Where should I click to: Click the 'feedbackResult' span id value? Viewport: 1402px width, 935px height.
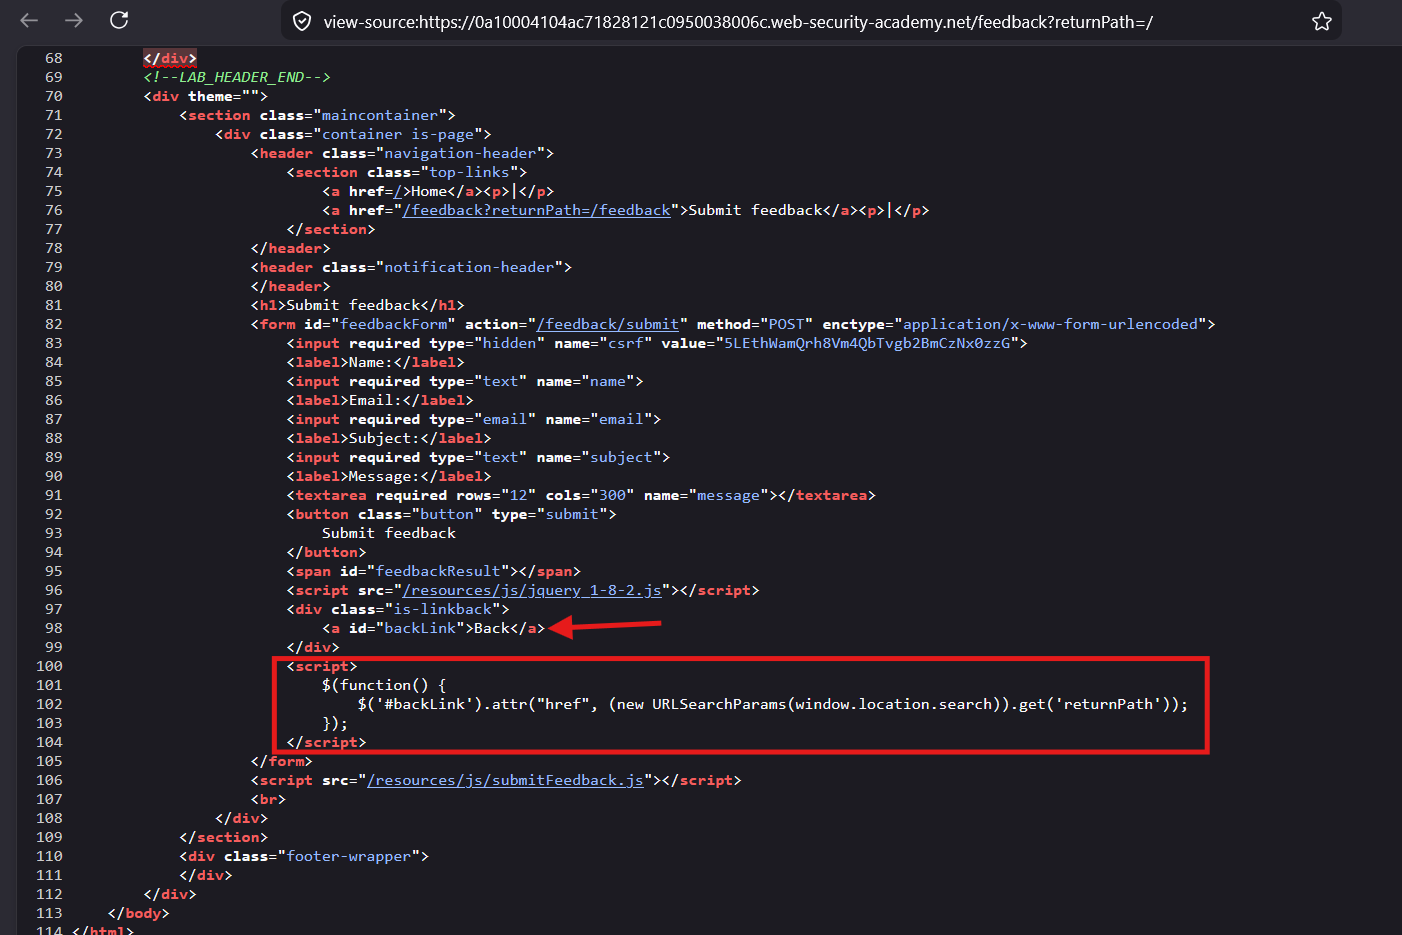point(438,571)
